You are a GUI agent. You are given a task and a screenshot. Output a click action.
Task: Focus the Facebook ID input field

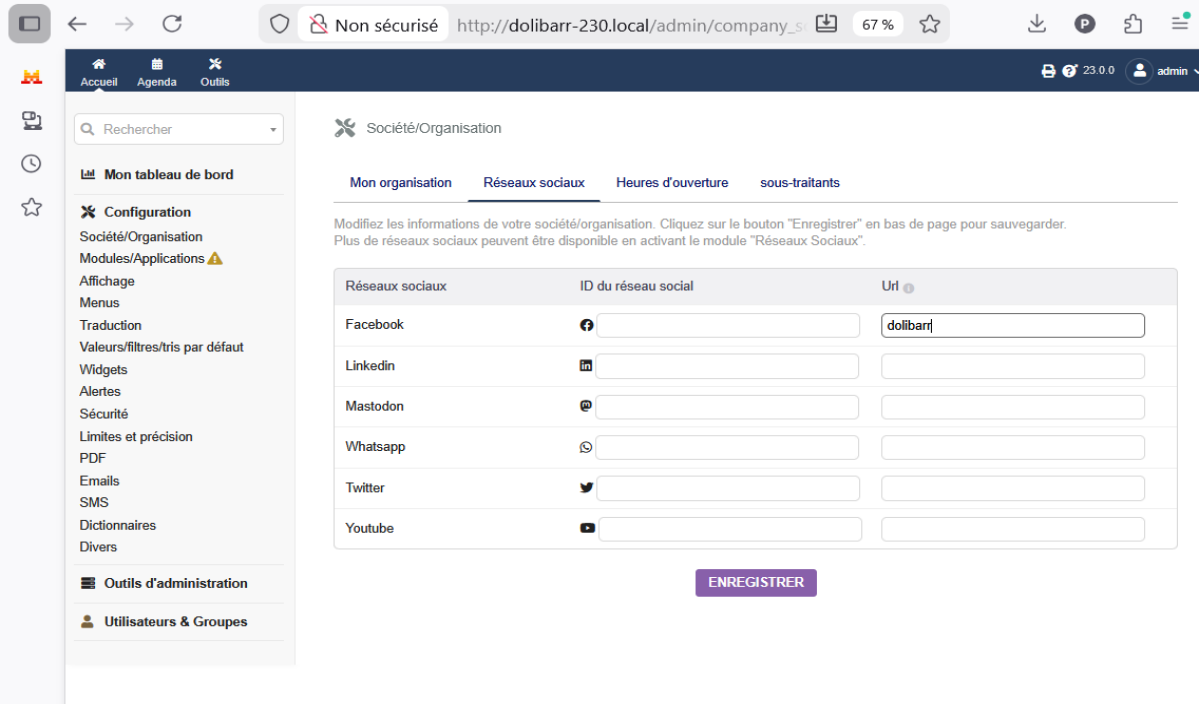point(728,326)
